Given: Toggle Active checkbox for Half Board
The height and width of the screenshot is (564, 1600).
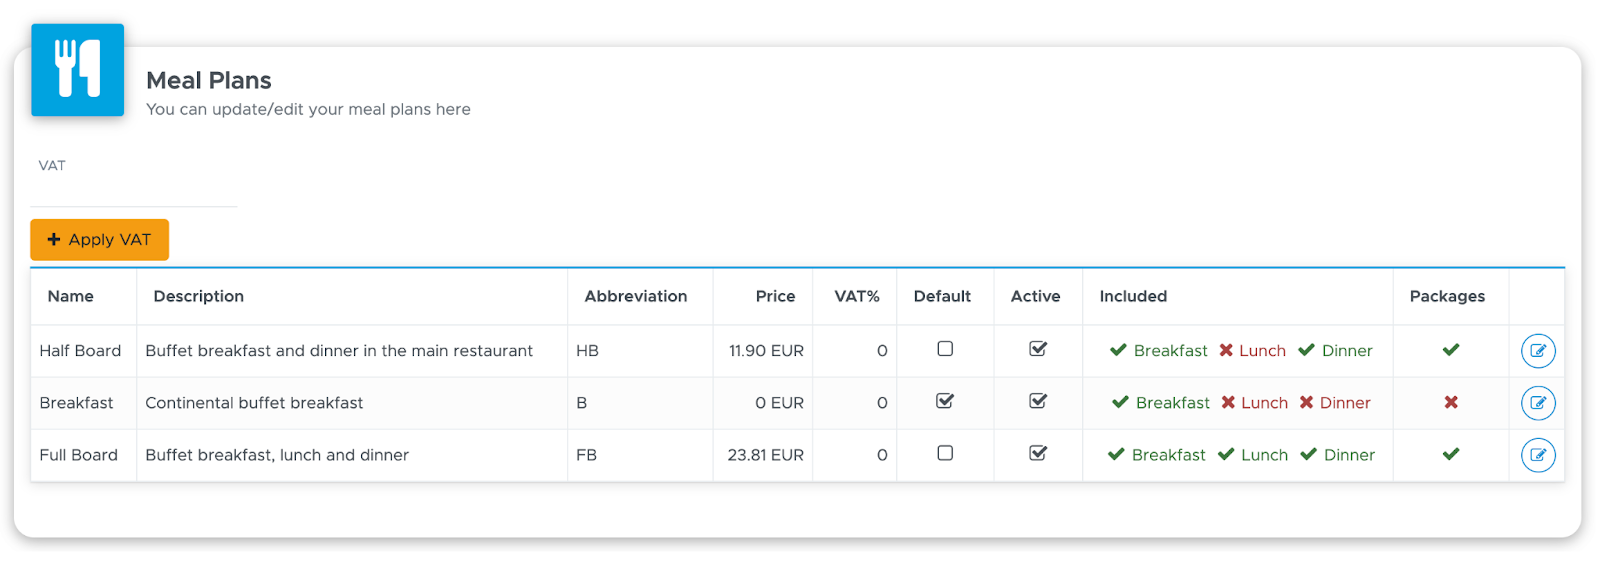Looking at the screenshot, I should (x=1038, y=349).
